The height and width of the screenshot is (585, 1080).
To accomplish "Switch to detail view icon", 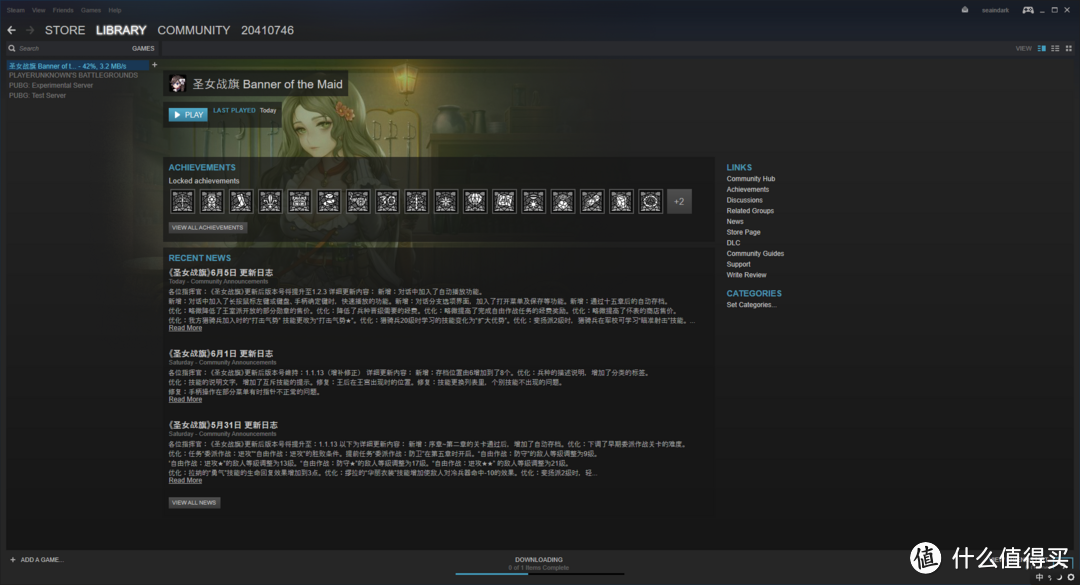I will (x=1041, y=48).
